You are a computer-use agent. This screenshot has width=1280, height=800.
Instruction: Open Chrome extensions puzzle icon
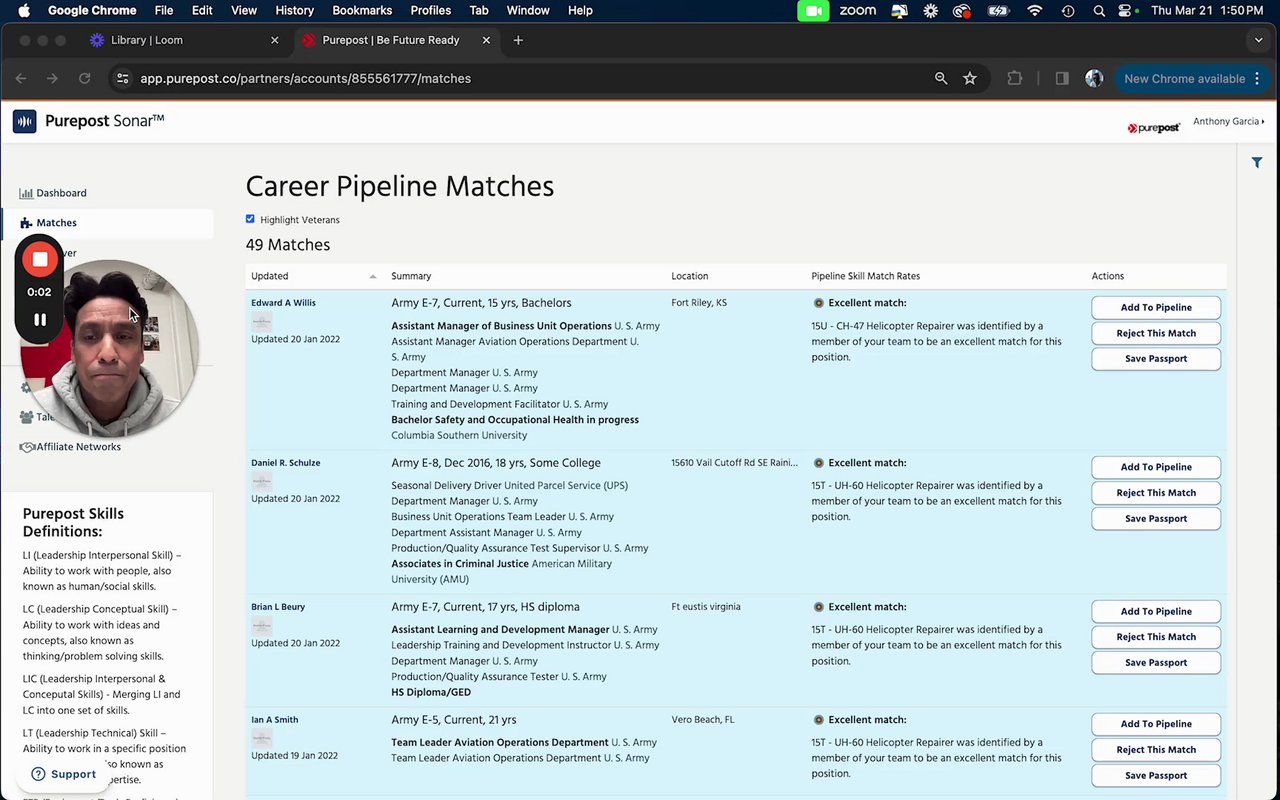click(x=1015, y=78)
